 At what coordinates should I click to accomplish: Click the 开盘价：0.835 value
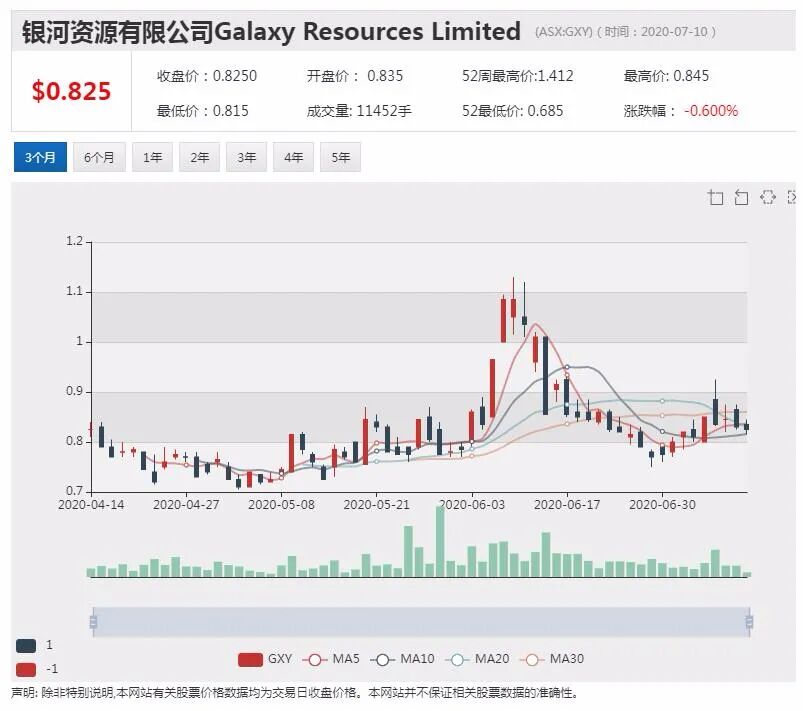355,76
